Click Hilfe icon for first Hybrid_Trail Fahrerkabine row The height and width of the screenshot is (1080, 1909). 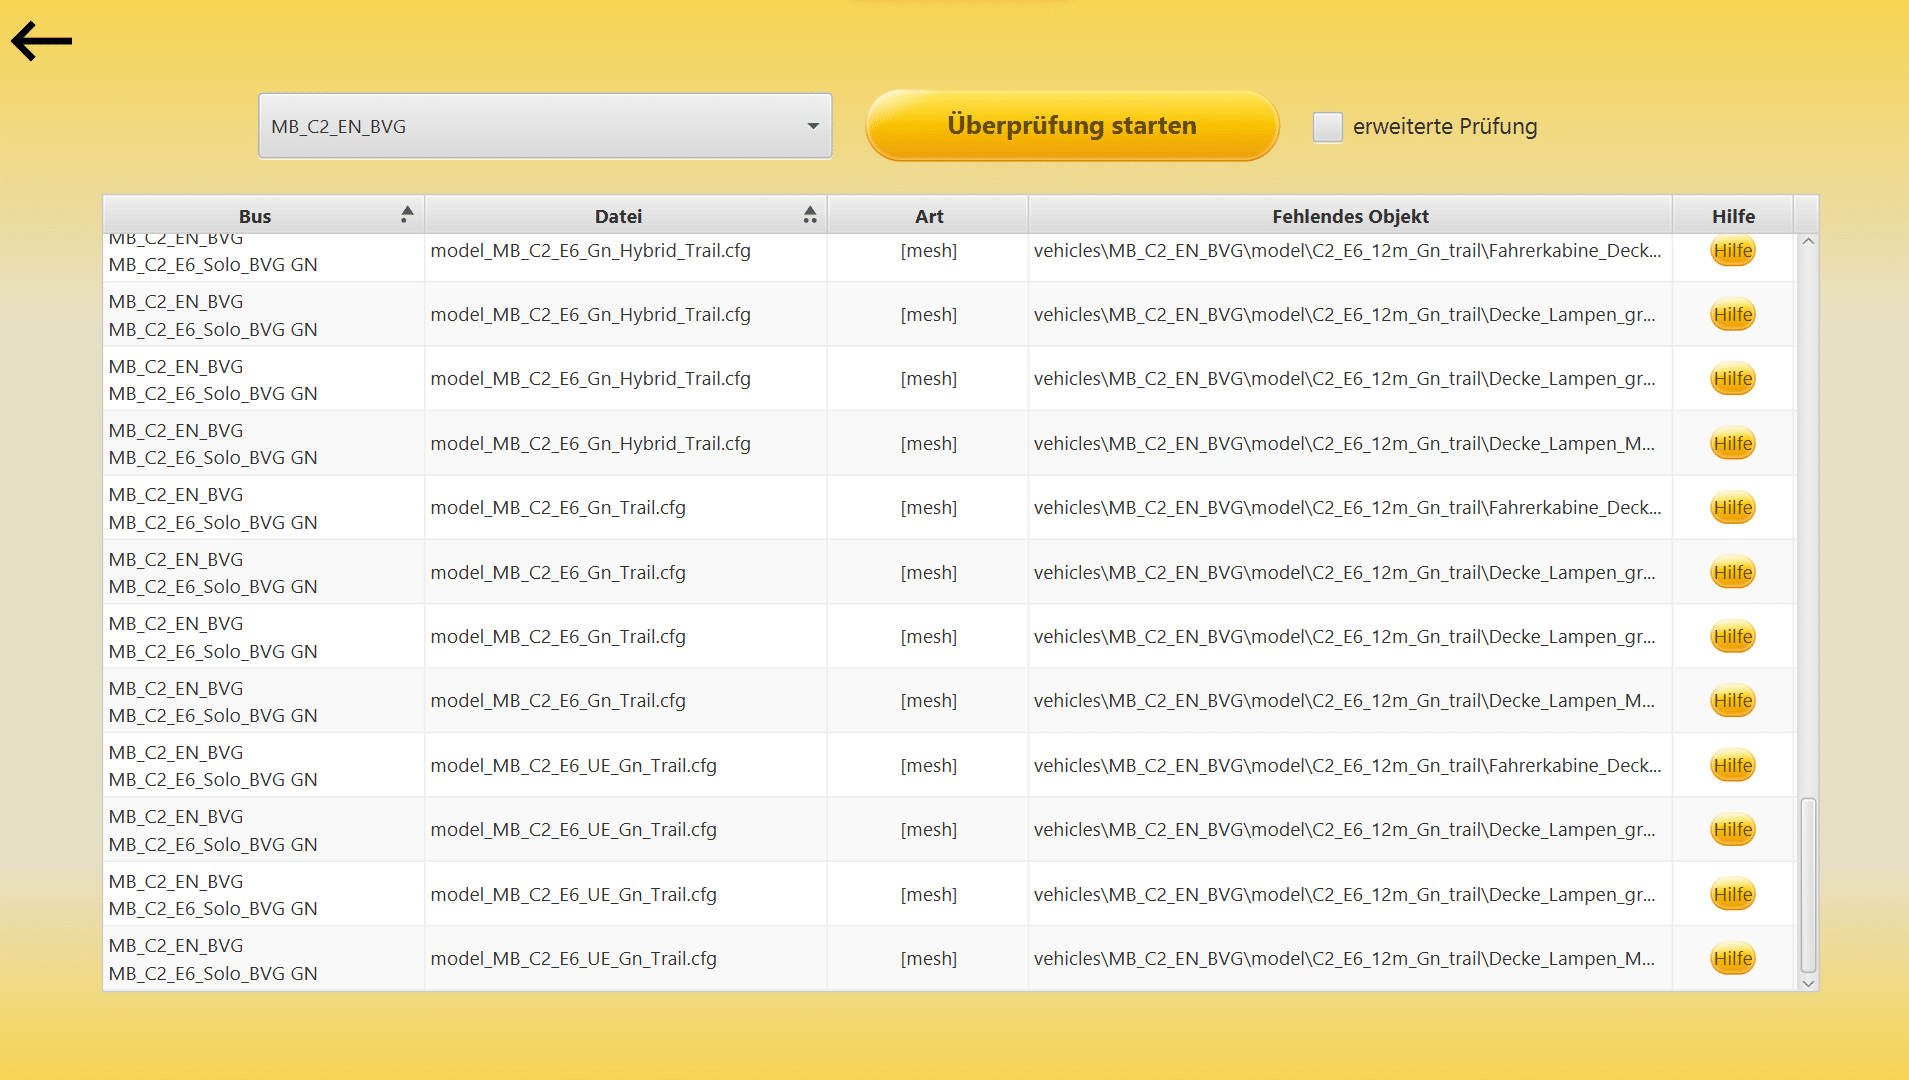pyautogui.click(x=1733, y=251)
